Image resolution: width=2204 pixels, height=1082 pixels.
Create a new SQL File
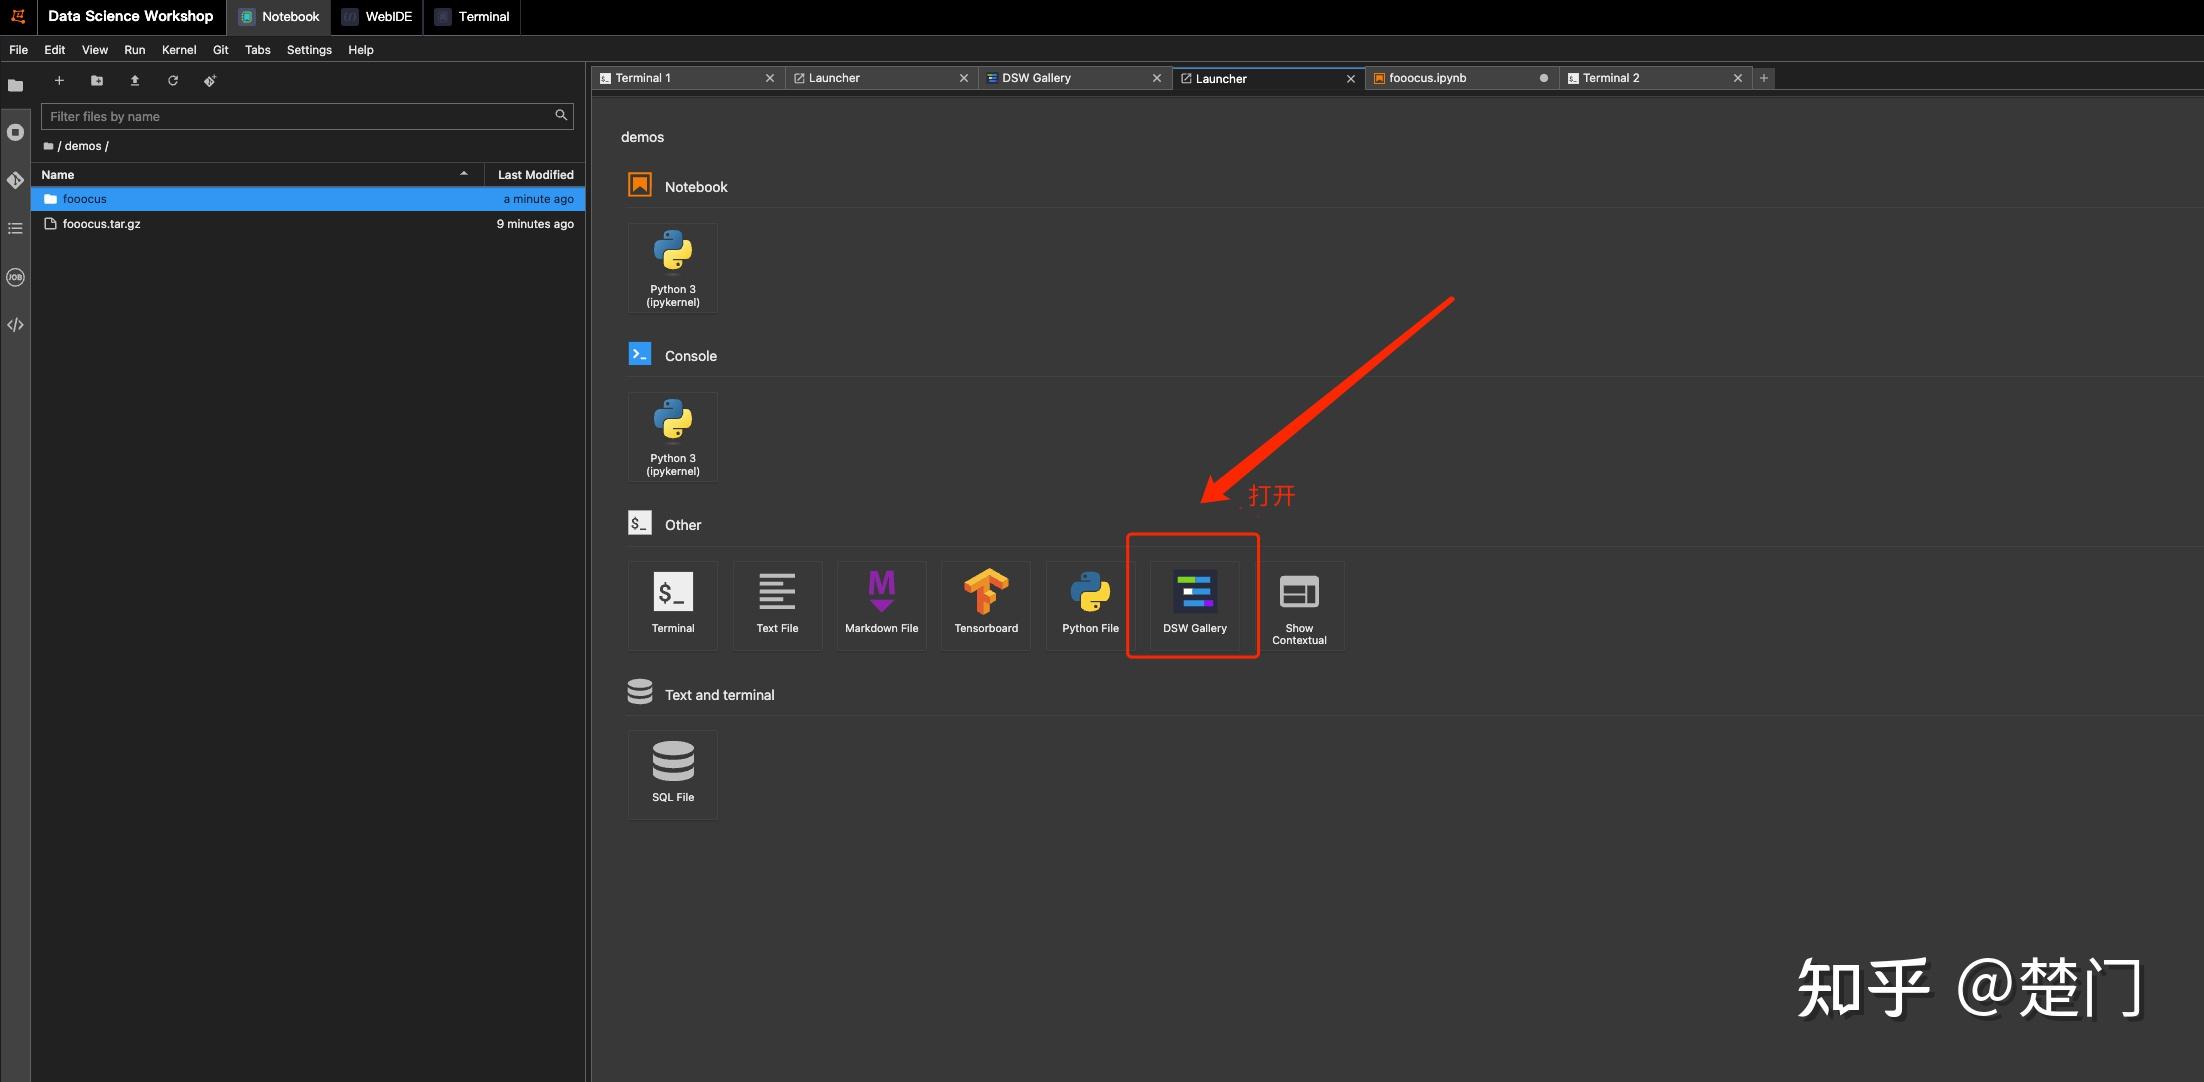coord(673,772)
